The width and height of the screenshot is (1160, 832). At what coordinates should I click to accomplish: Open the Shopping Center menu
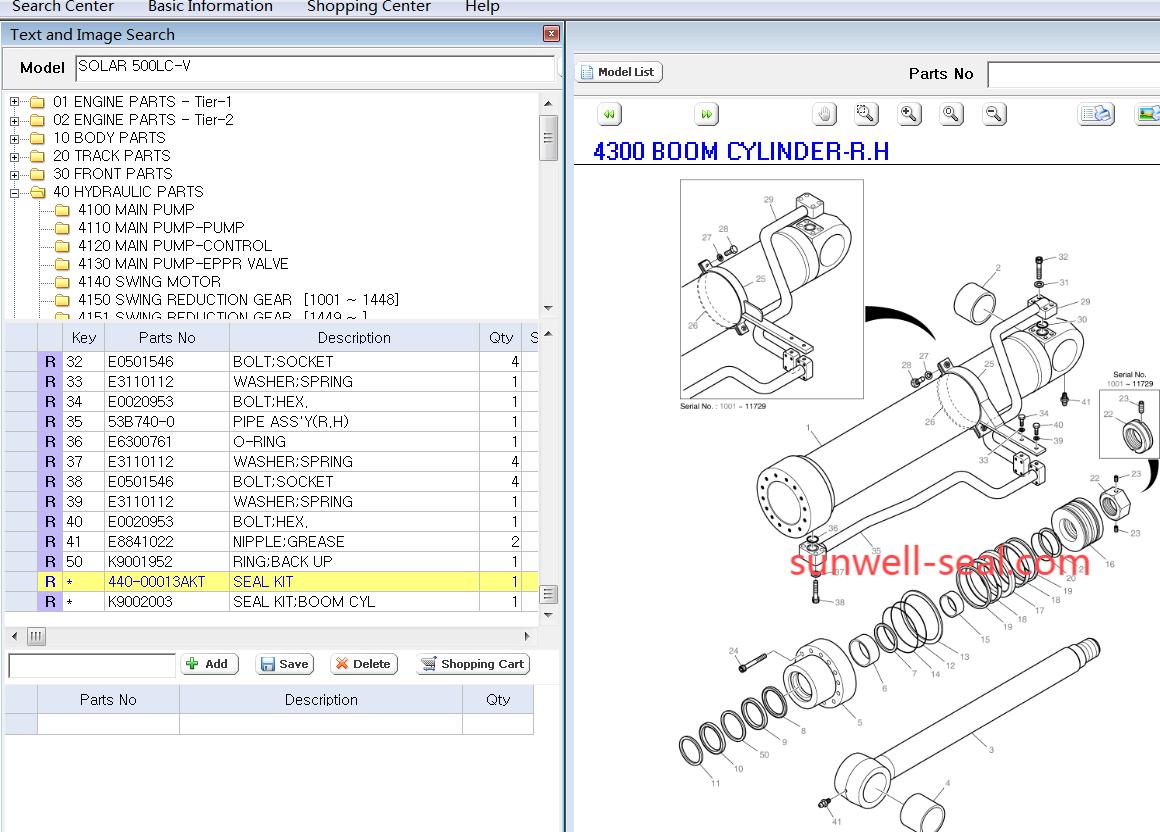[x=368, y=7]
